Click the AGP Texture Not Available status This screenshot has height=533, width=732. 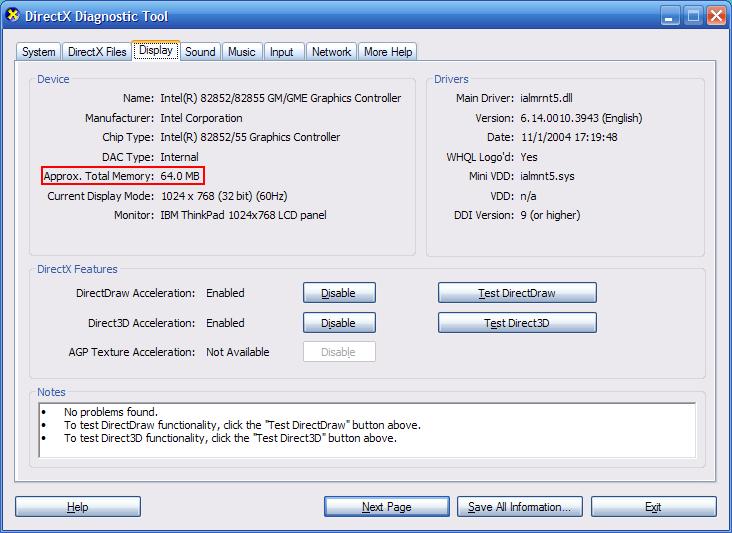click(x=238, y=352)
